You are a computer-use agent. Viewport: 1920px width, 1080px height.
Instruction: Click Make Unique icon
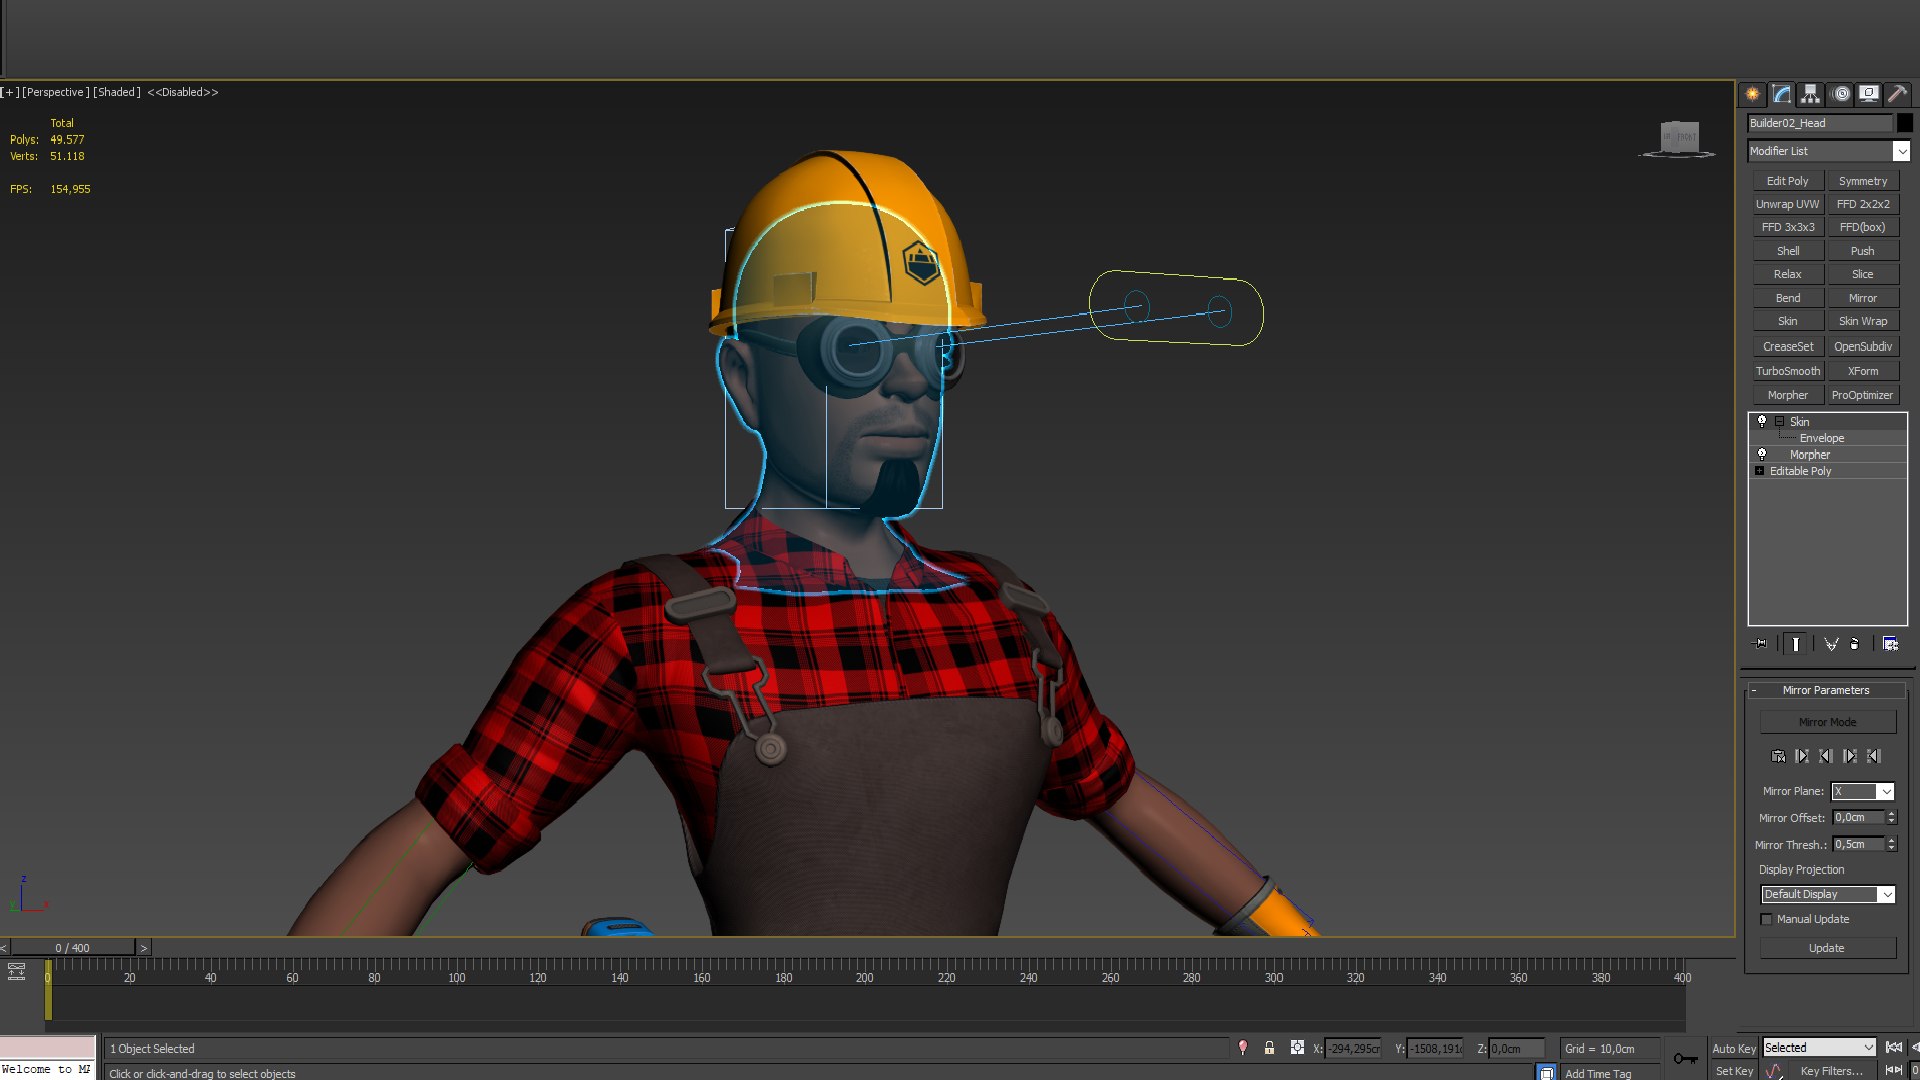click(1830, 644)
